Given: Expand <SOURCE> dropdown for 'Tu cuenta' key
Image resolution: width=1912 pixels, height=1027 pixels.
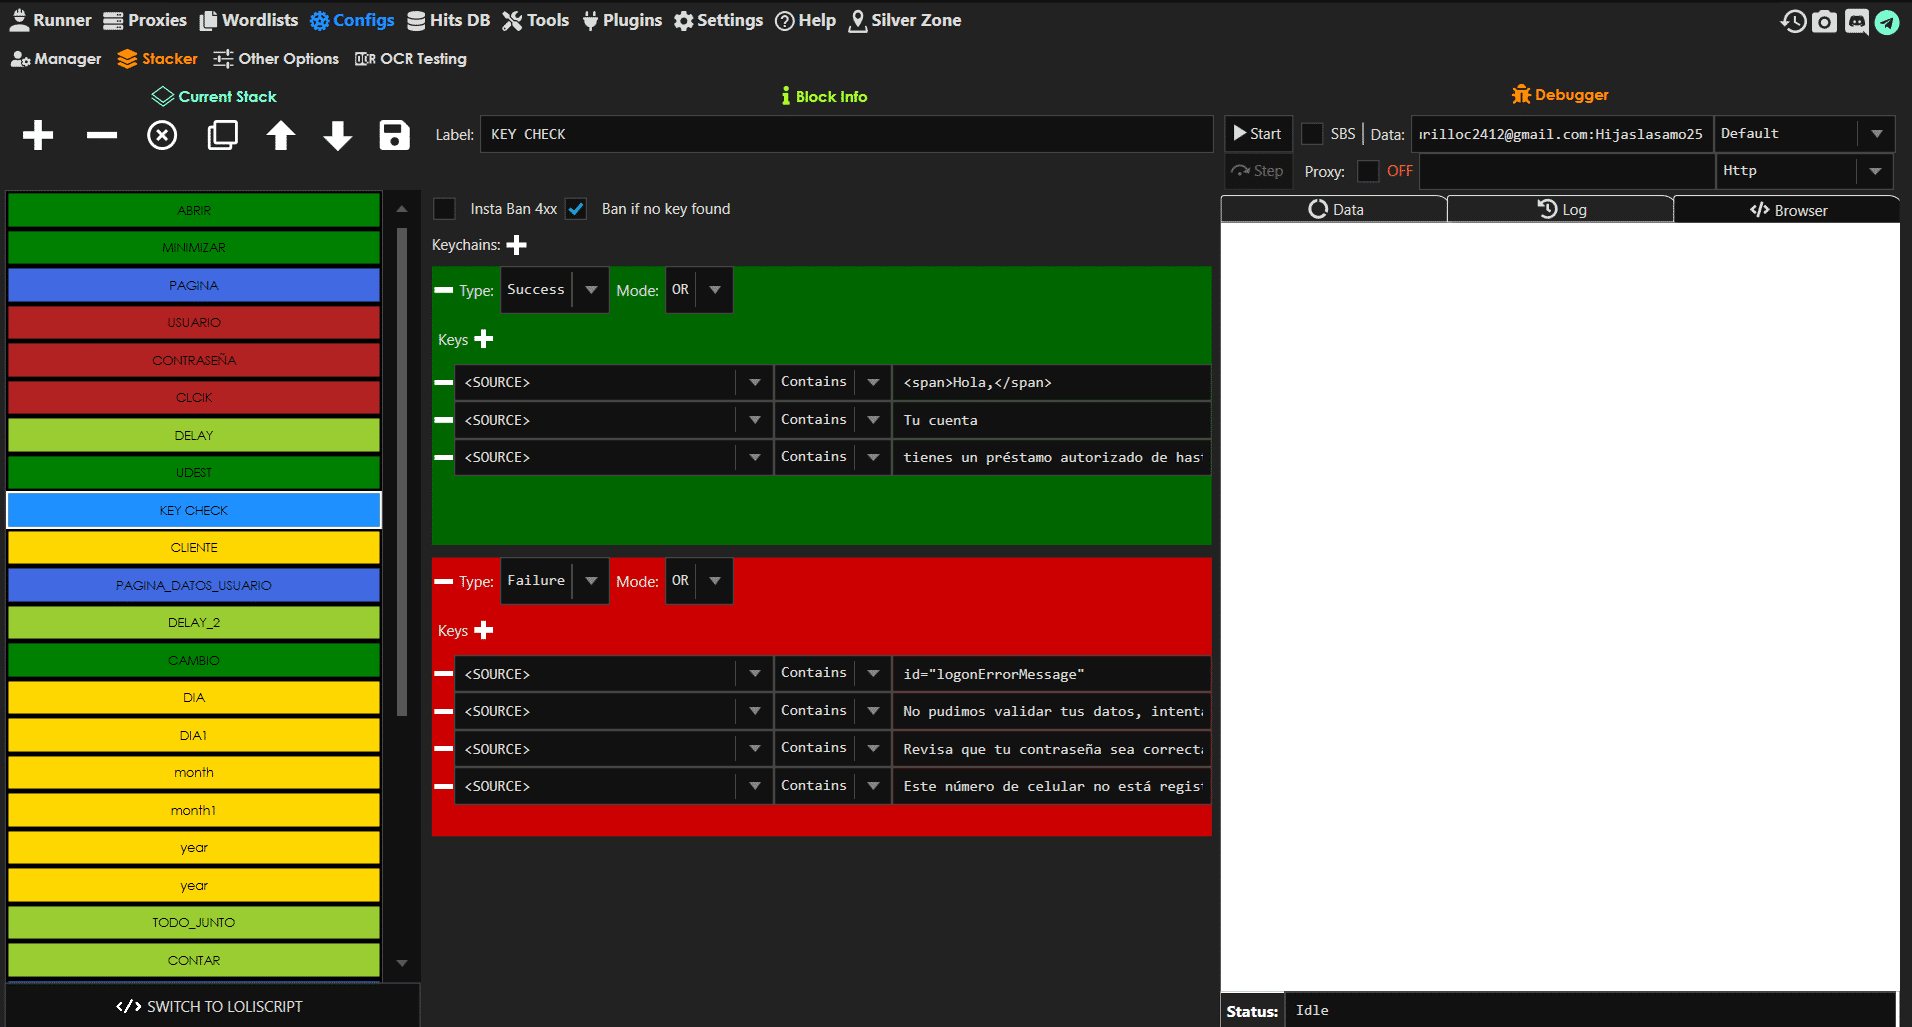Looking at the screenshot, I should (x=754, y=420).
